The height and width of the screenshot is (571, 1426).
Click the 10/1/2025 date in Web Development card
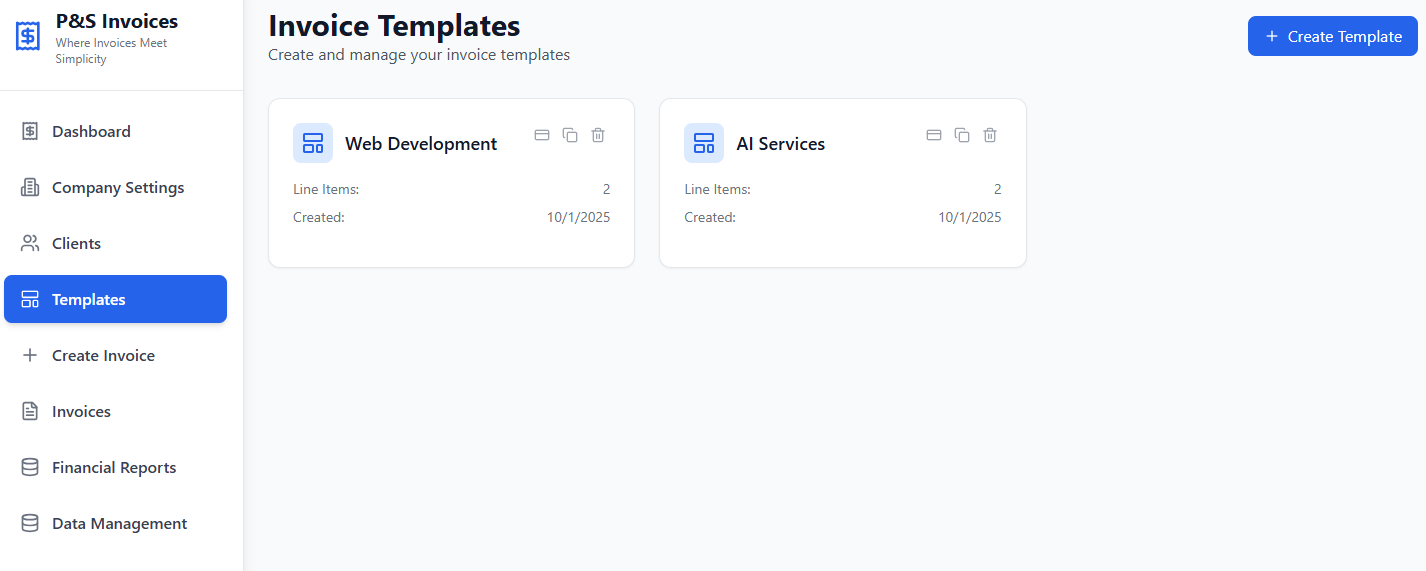click(578, 217)
